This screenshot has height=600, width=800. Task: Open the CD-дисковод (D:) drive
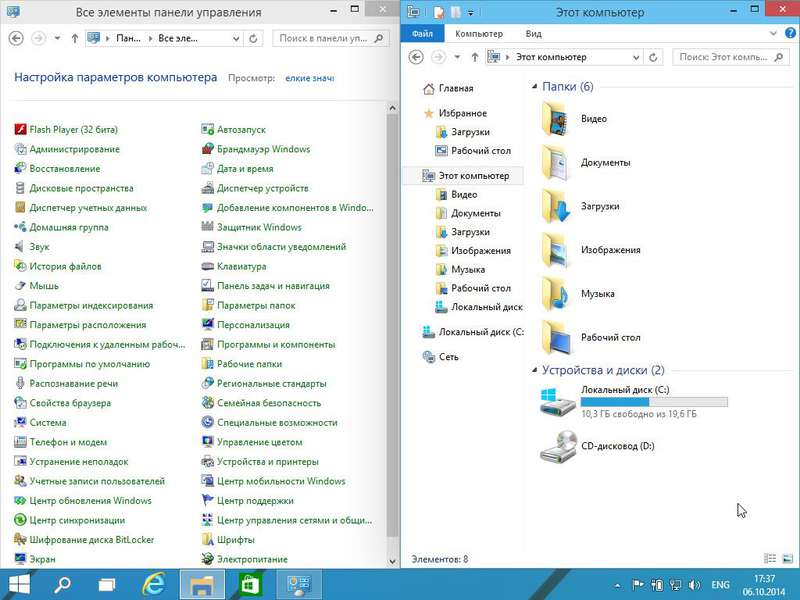(x=618, y=445)
